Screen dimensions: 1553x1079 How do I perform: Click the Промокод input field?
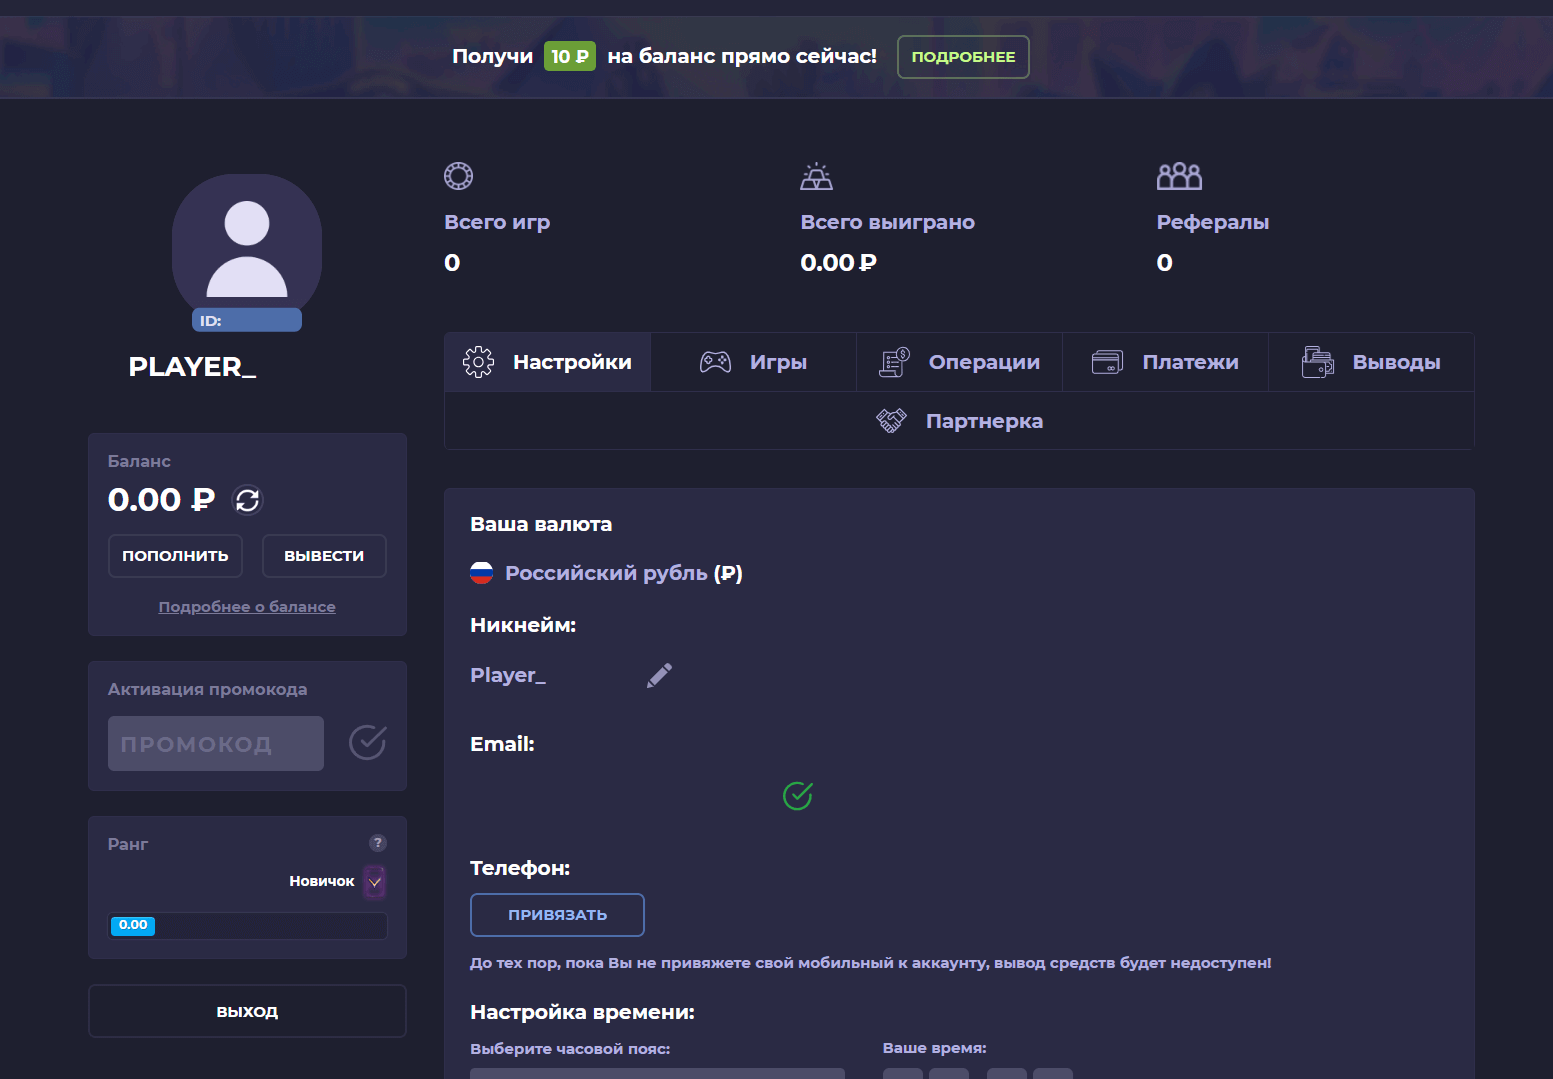pos(216,744)
